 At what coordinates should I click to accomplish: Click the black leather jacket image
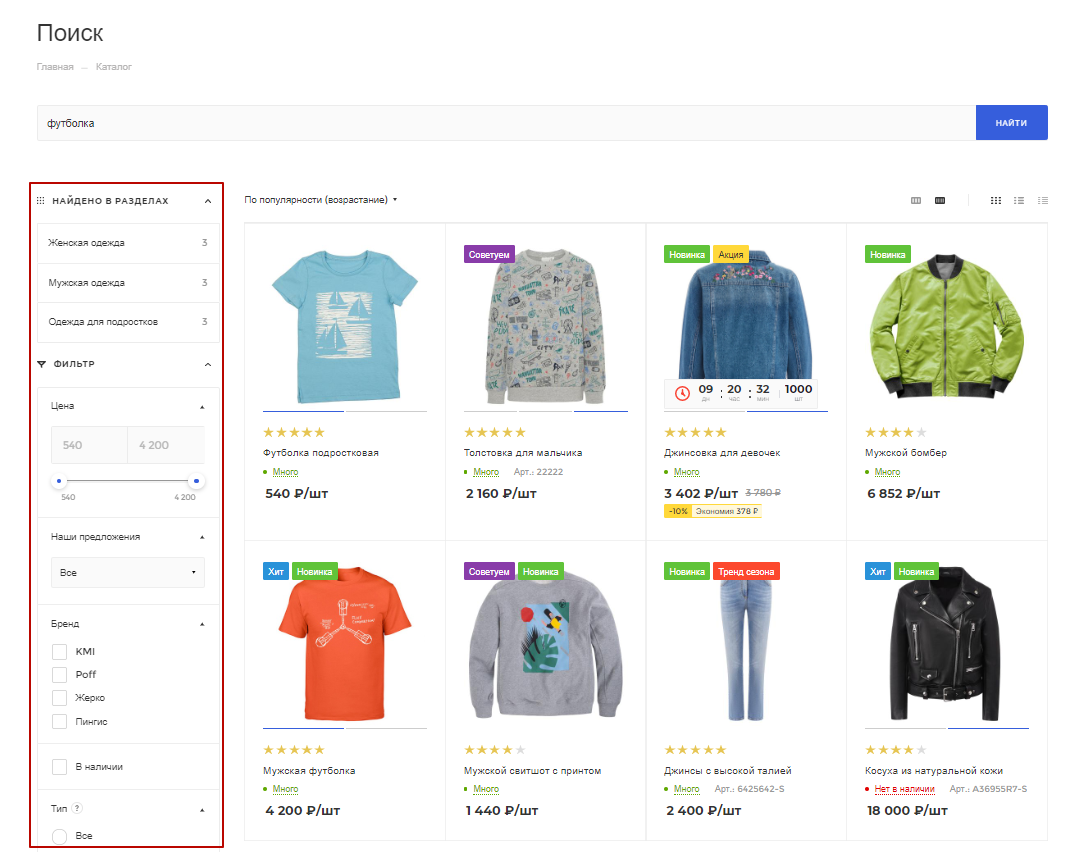946,643
